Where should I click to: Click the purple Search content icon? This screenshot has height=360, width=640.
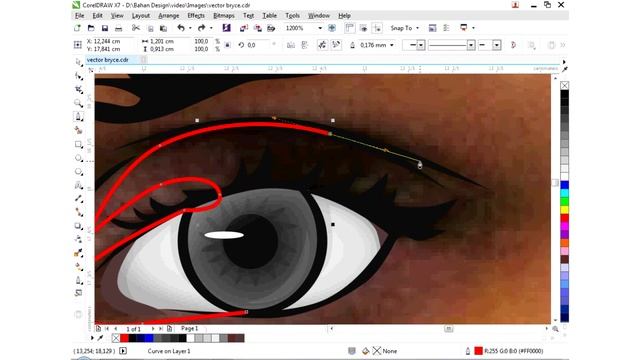point(227,28)
